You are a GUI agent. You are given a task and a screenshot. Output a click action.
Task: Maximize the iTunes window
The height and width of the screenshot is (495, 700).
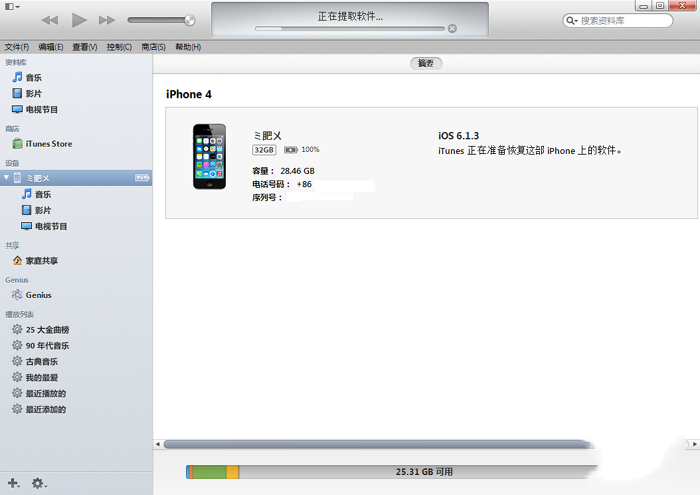pos(660,6)
